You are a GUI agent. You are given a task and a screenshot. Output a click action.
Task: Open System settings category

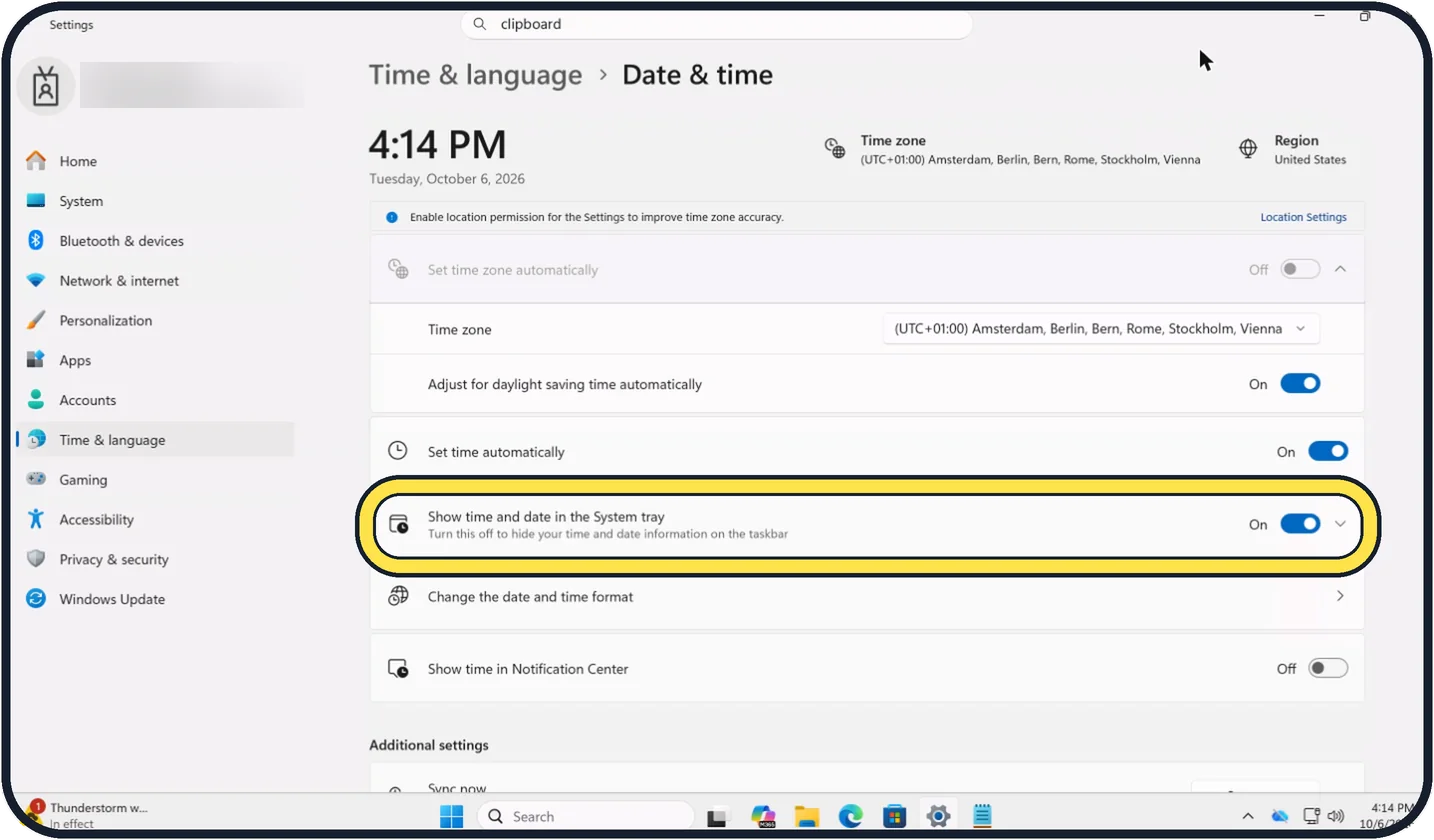155,201
